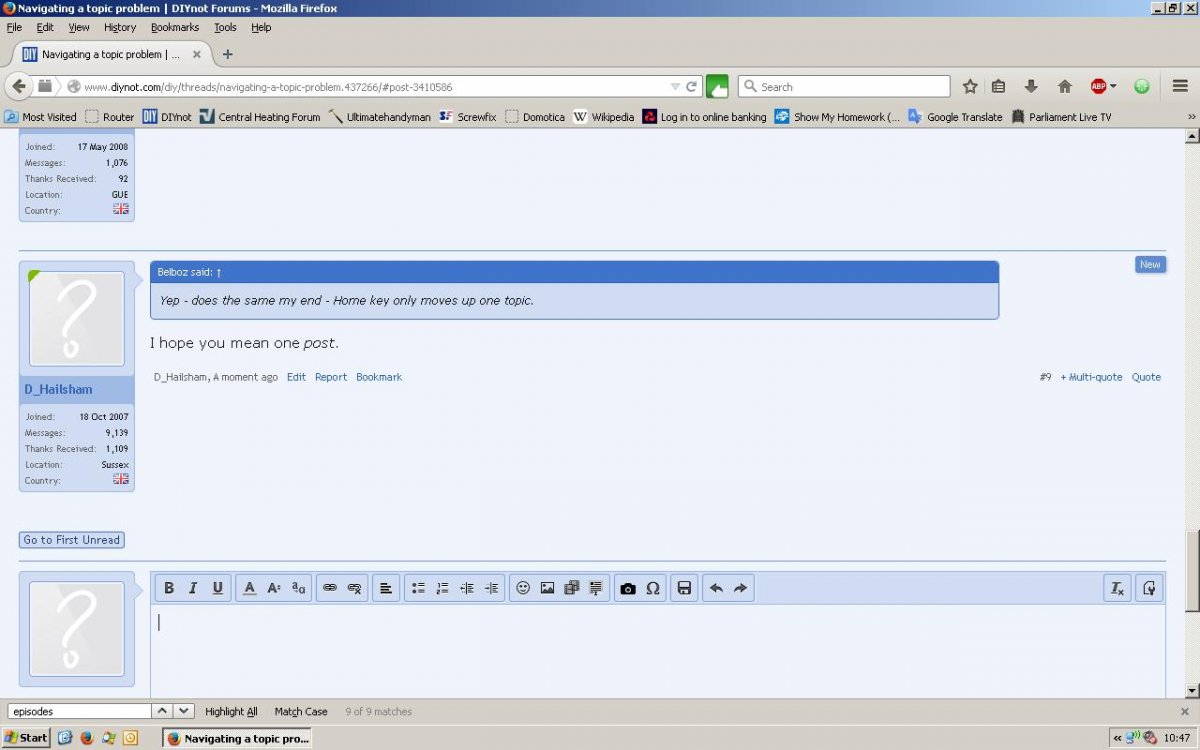
Task: Click the Multi-quote link on post #9
Action: [1092, 377]
